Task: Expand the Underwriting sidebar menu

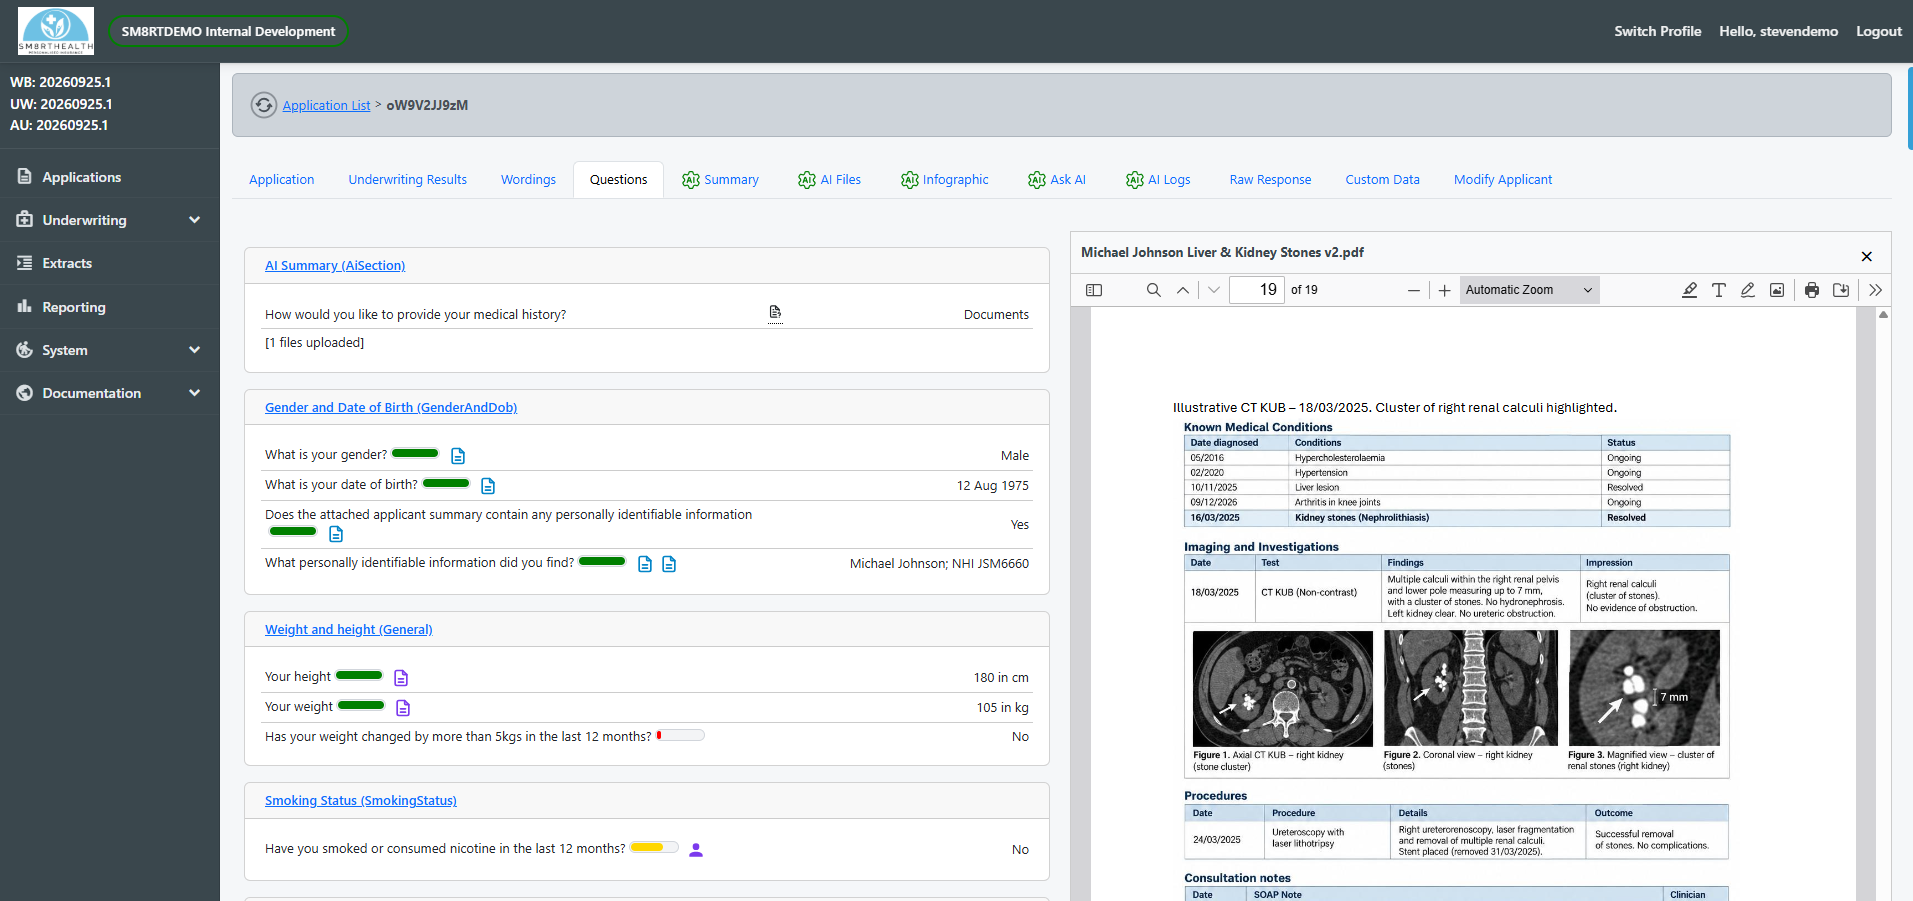Action: tap(109, 220)
